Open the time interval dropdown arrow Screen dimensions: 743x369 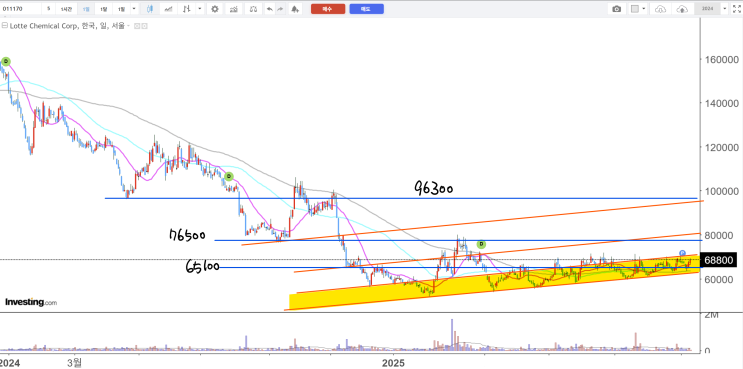135,9
